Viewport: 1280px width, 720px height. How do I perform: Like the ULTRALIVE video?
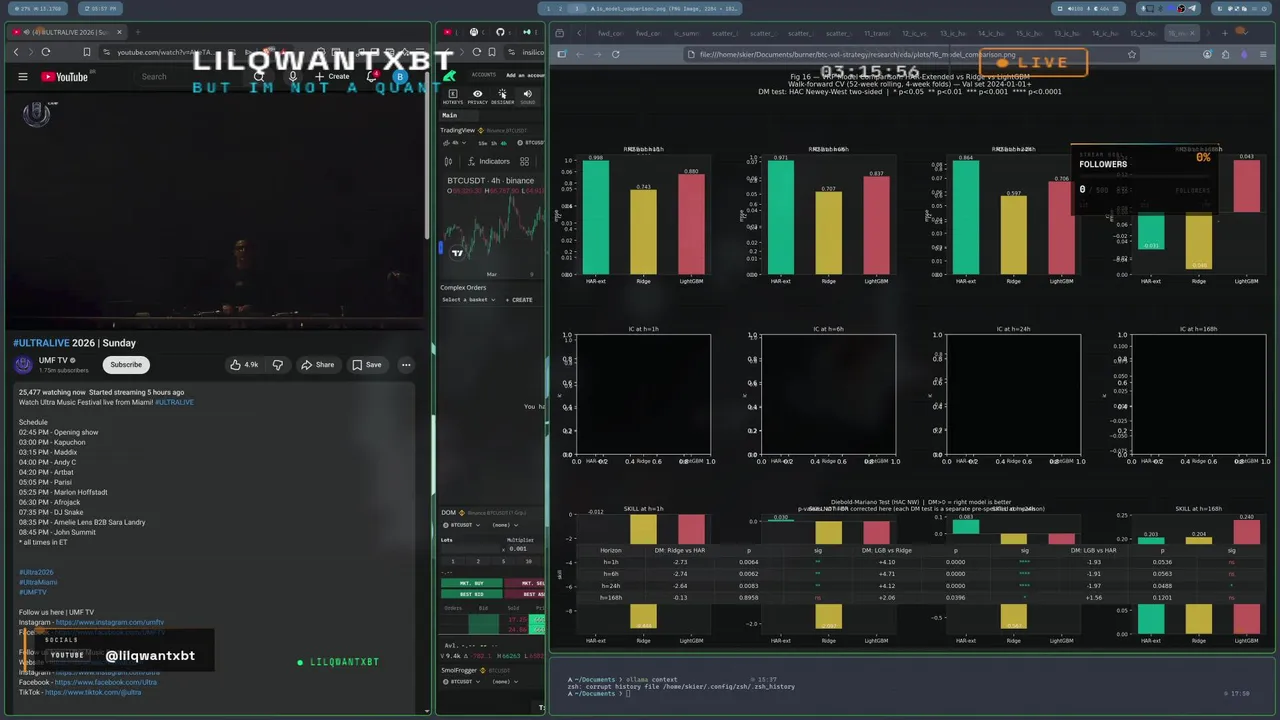coord(245,365)
